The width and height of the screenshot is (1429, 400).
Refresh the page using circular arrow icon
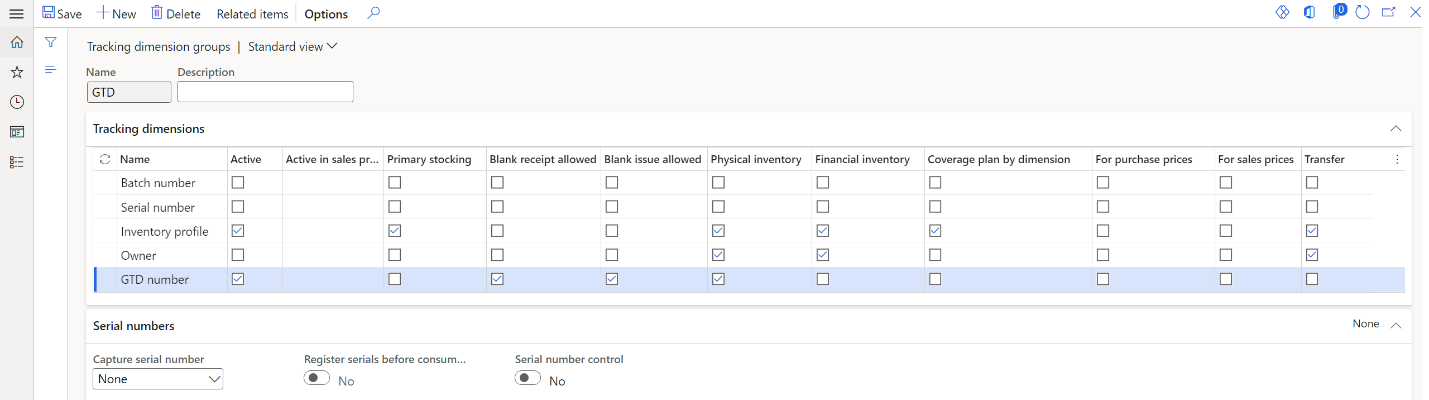pyautogui.click(x=1362, y=13)
